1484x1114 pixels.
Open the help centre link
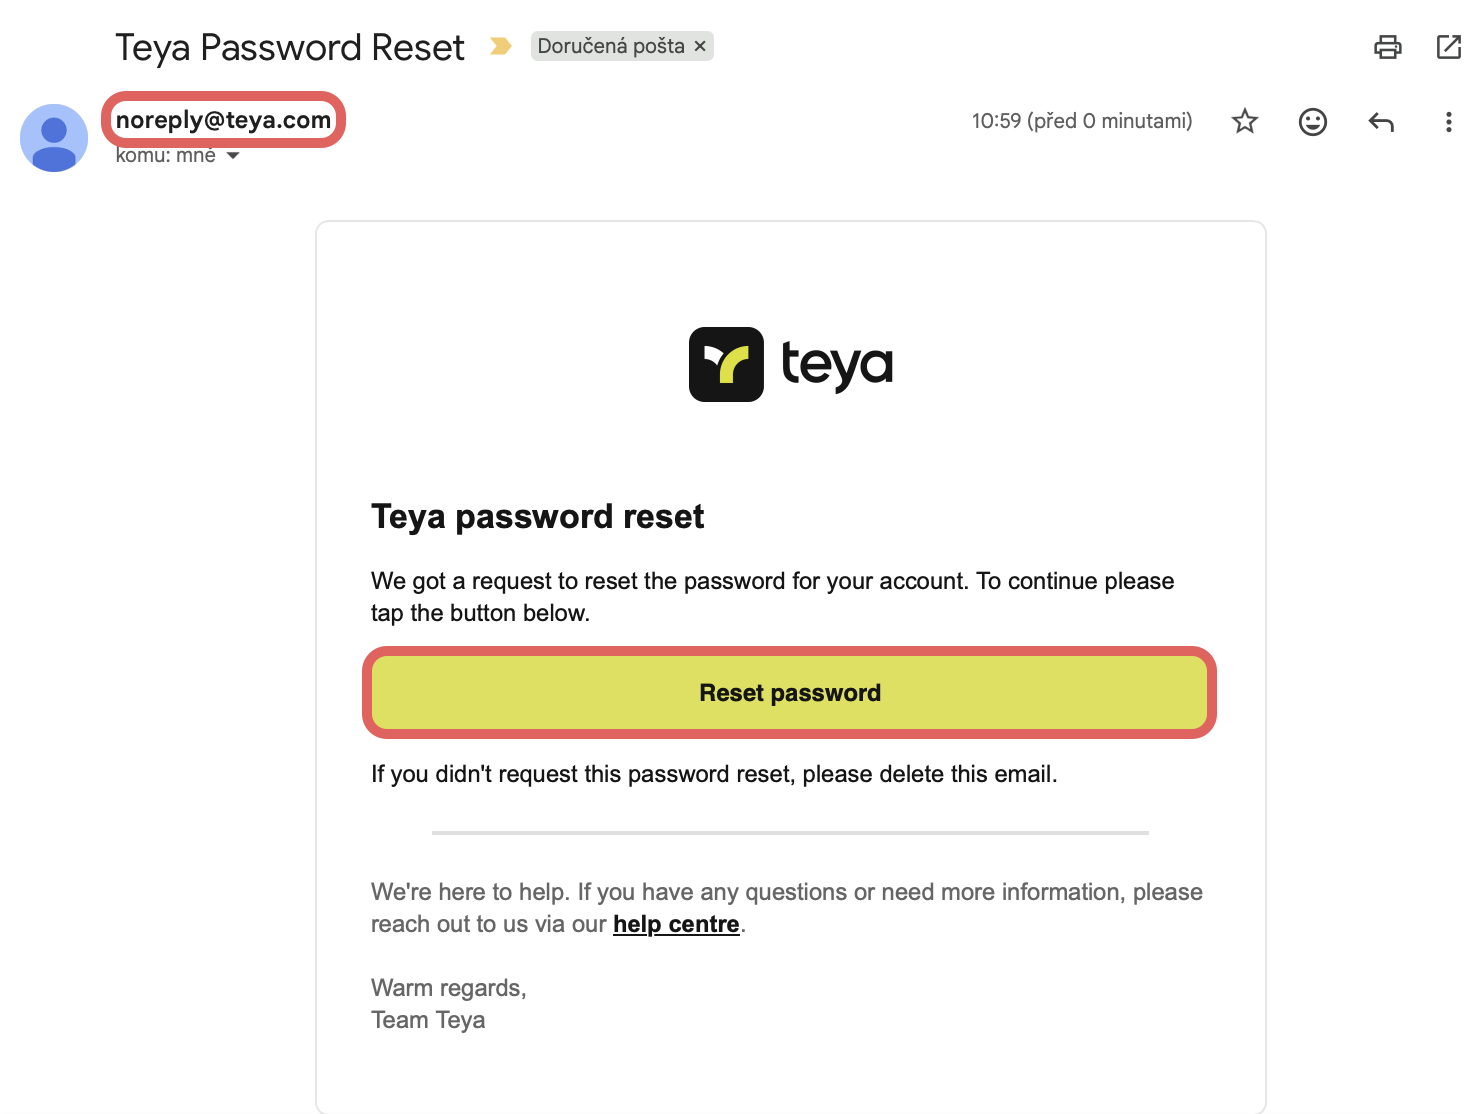(676, 924)
